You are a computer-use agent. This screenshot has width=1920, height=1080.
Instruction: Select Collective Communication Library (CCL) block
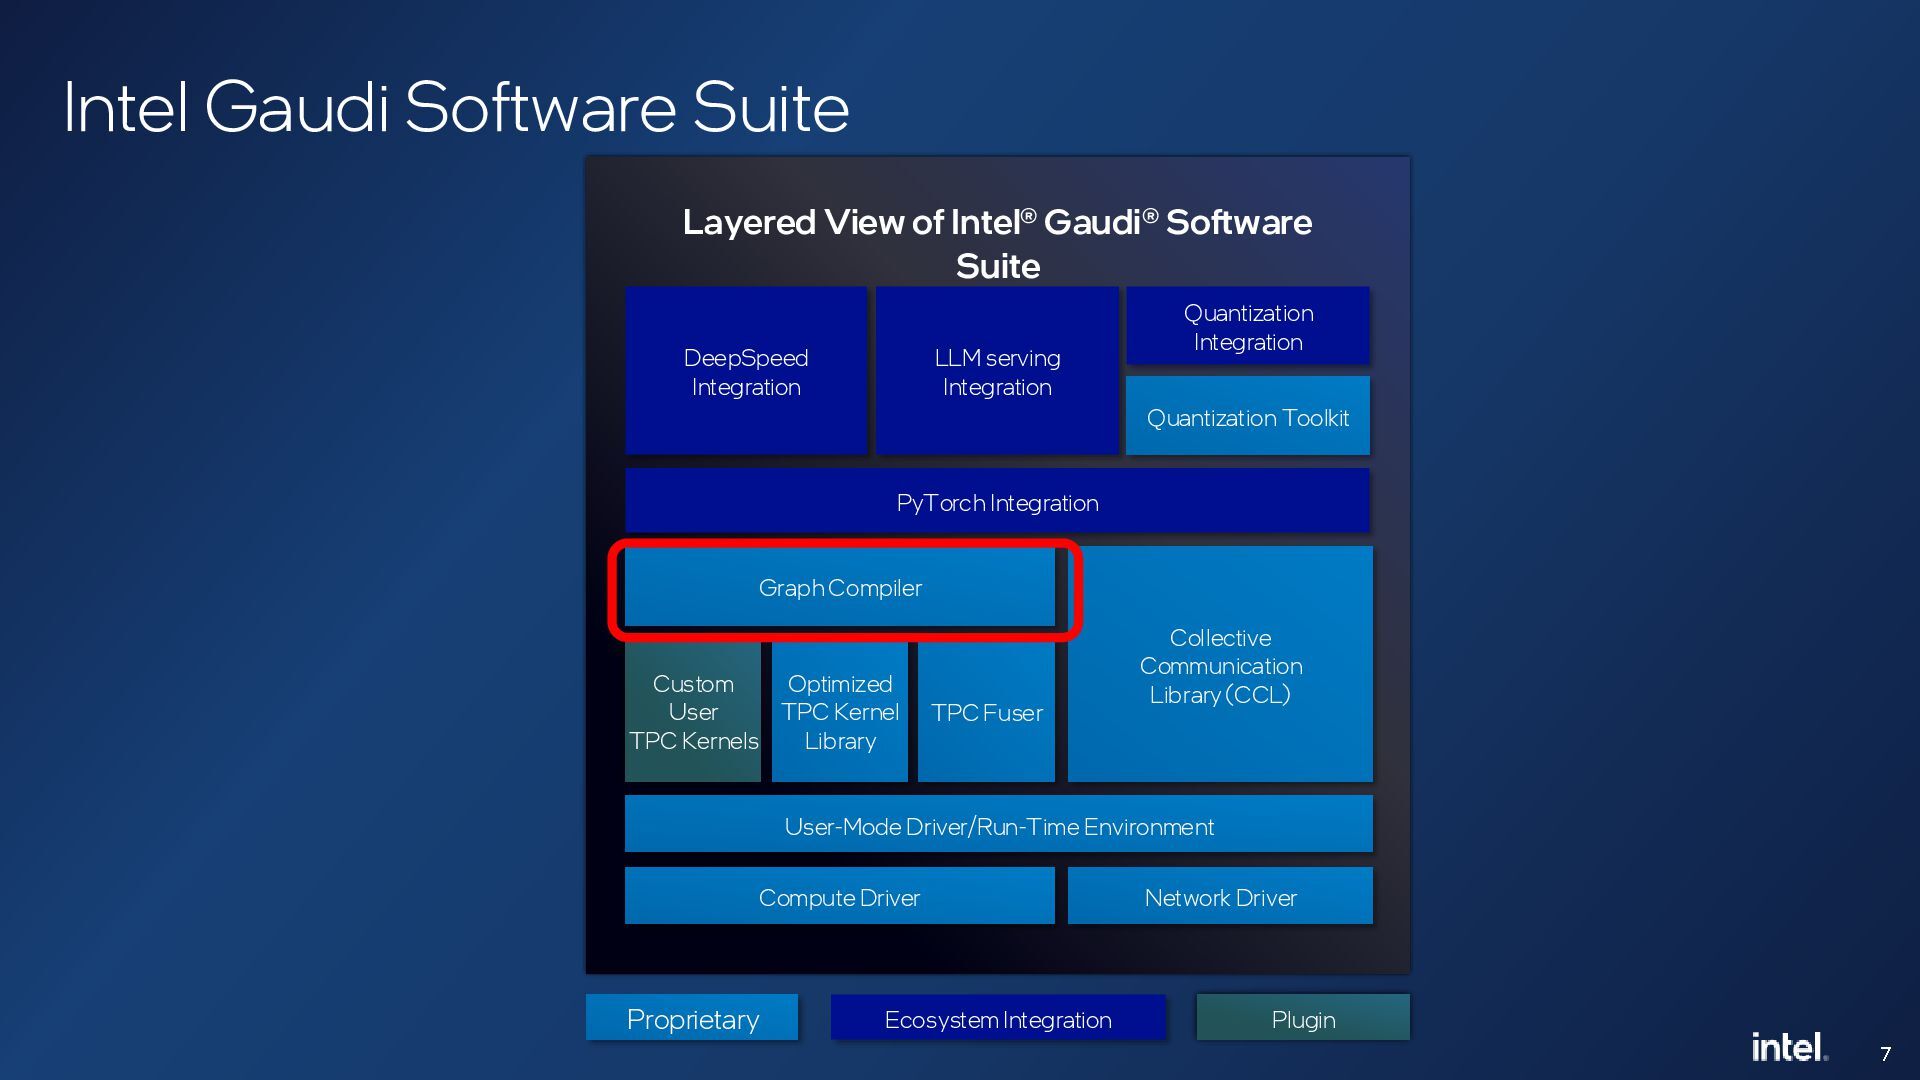click(x=1220, y=664)
